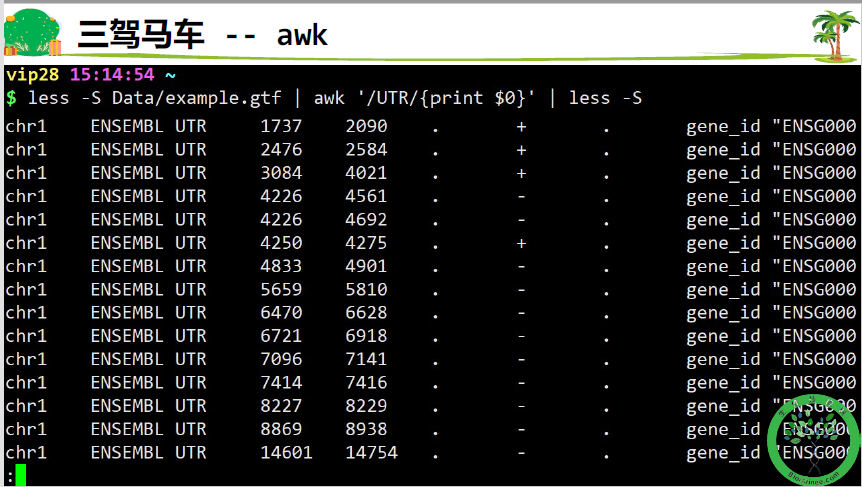The image size is (862, 487).
Task: Click the '+' strand in the 4250 row
Action: [x=521, y=243]
